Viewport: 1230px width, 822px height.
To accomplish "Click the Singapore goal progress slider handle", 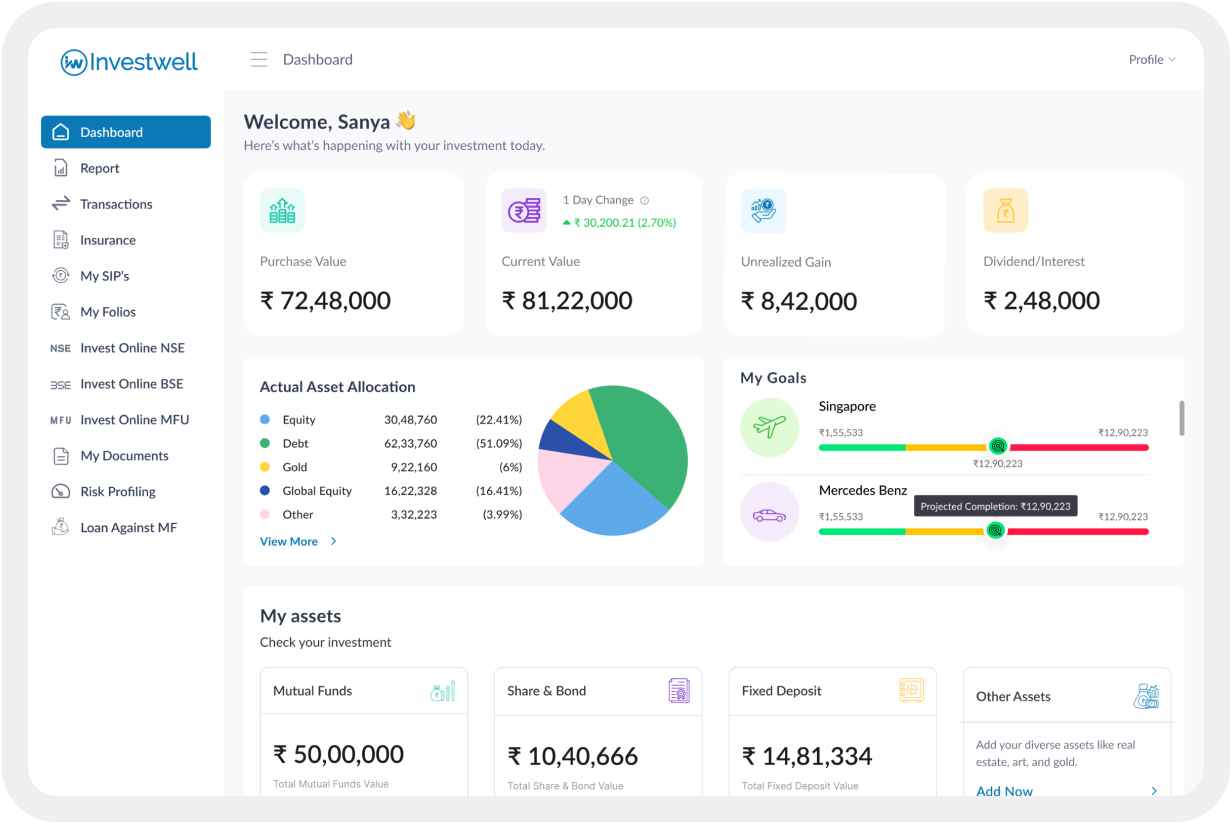I will click(x=996, y=447).
